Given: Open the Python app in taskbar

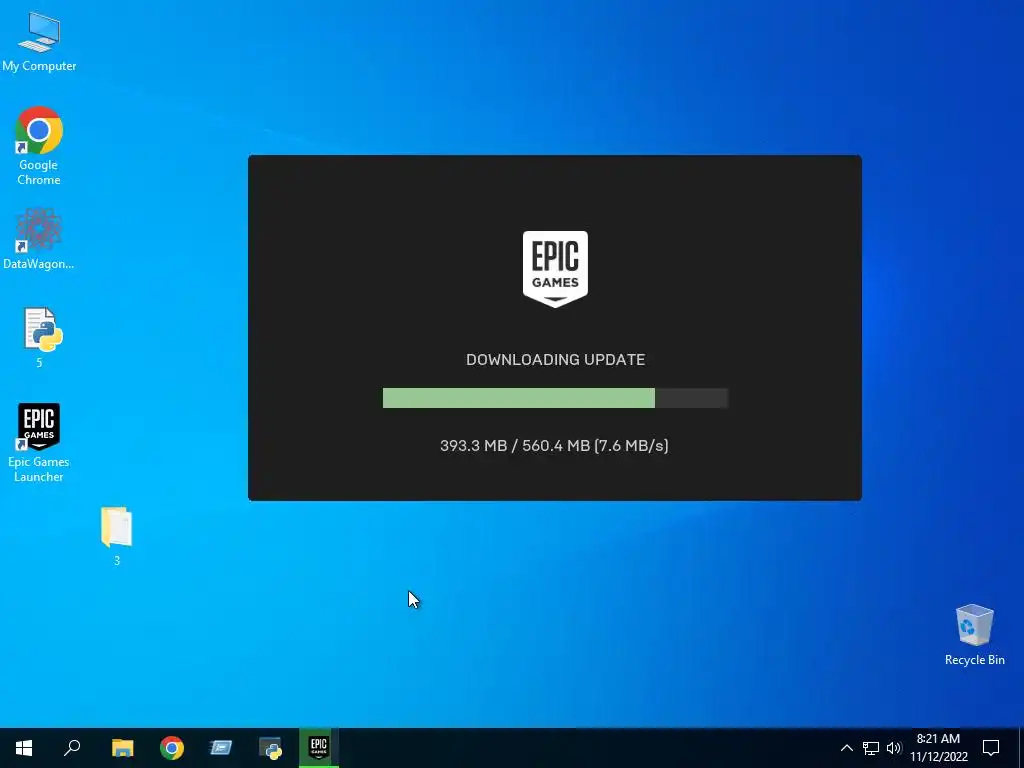Looking at the screenshot, I should [x=270, y=748].
